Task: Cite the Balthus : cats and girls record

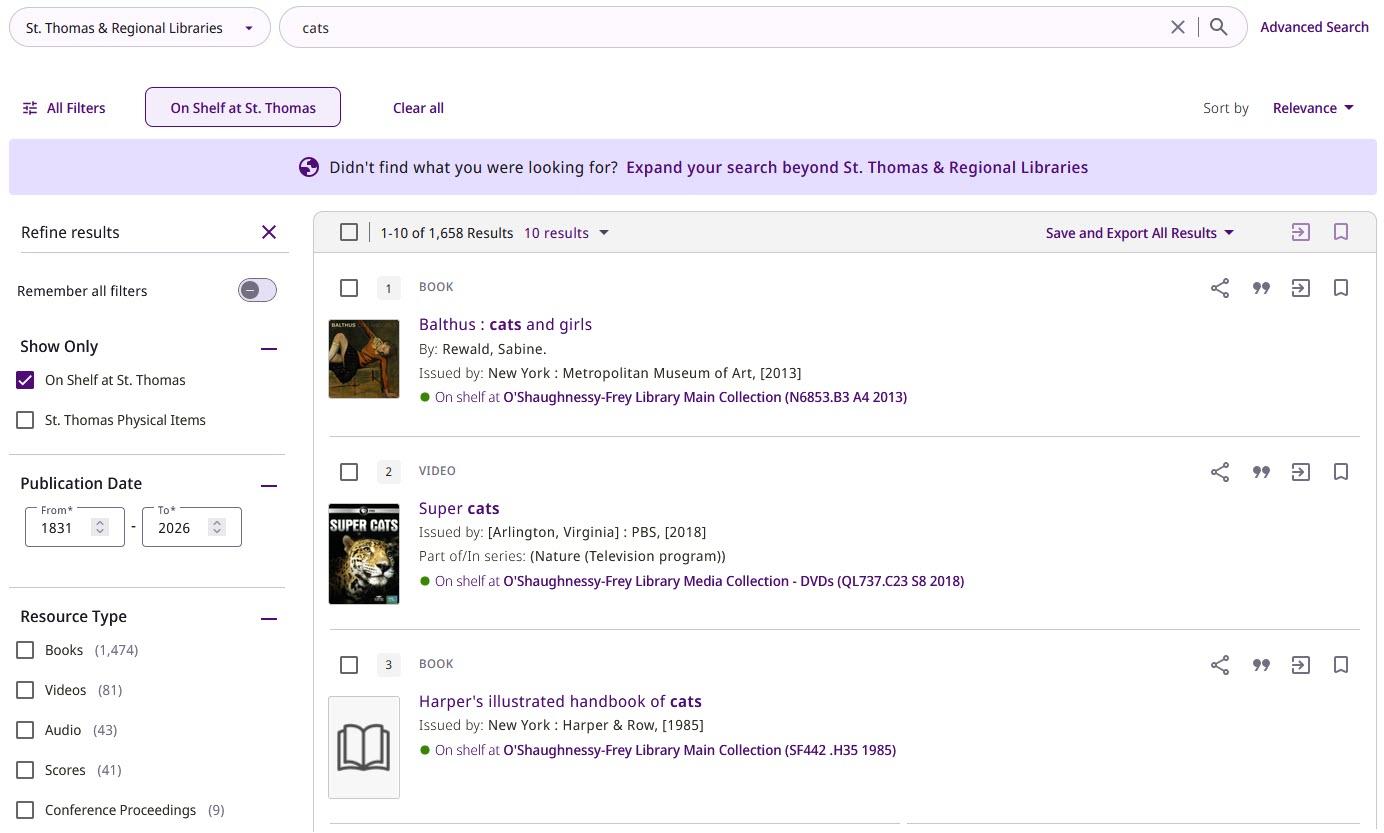Action: pos(1261,288)
